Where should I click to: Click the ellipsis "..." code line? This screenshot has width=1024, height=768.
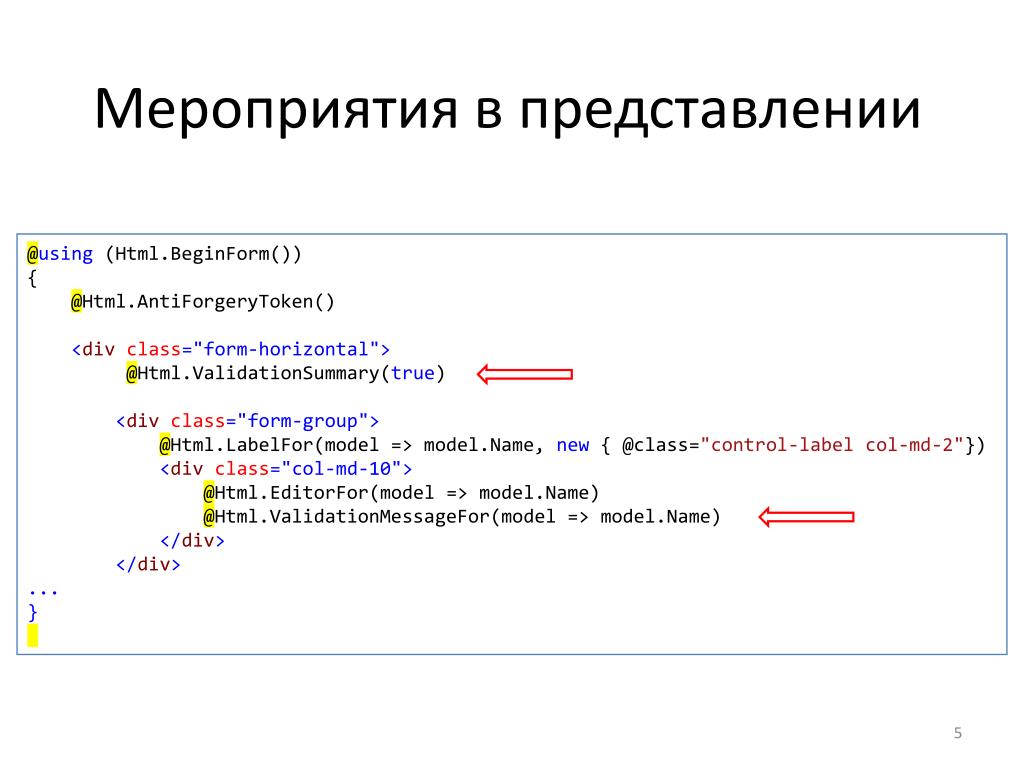point(43,593)
